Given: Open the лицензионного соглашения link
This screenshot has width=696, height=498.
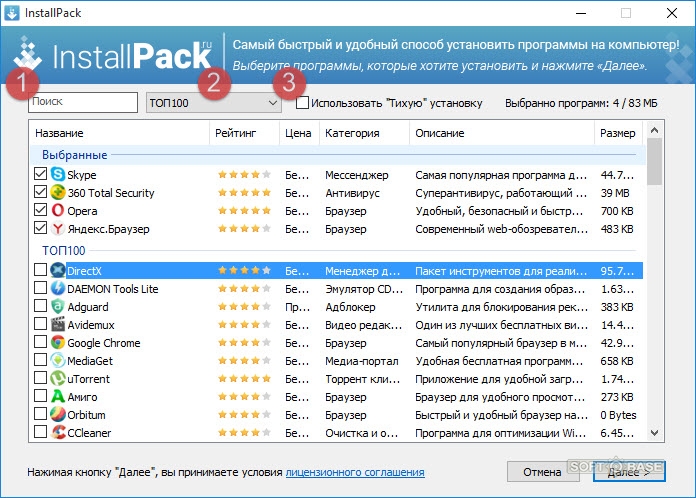Looking at the screenshot, I should (x=355, y=472).
